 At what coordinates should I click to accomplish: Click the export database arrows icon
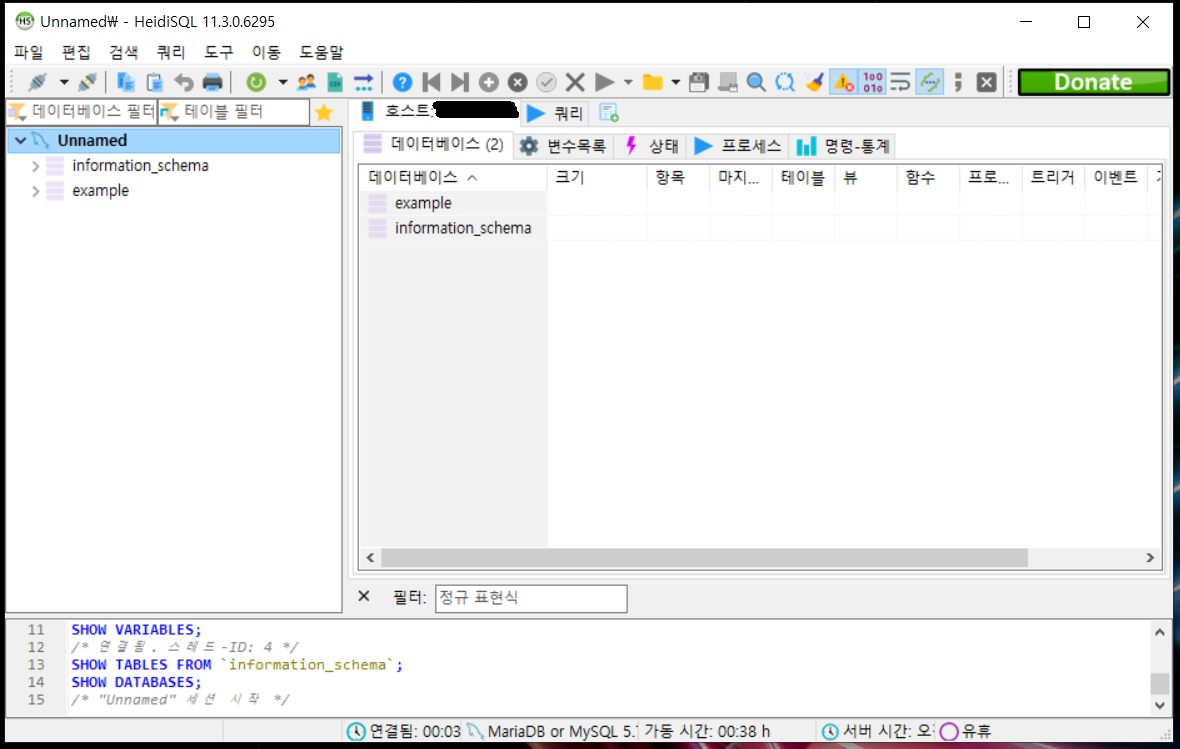(363, 82)
